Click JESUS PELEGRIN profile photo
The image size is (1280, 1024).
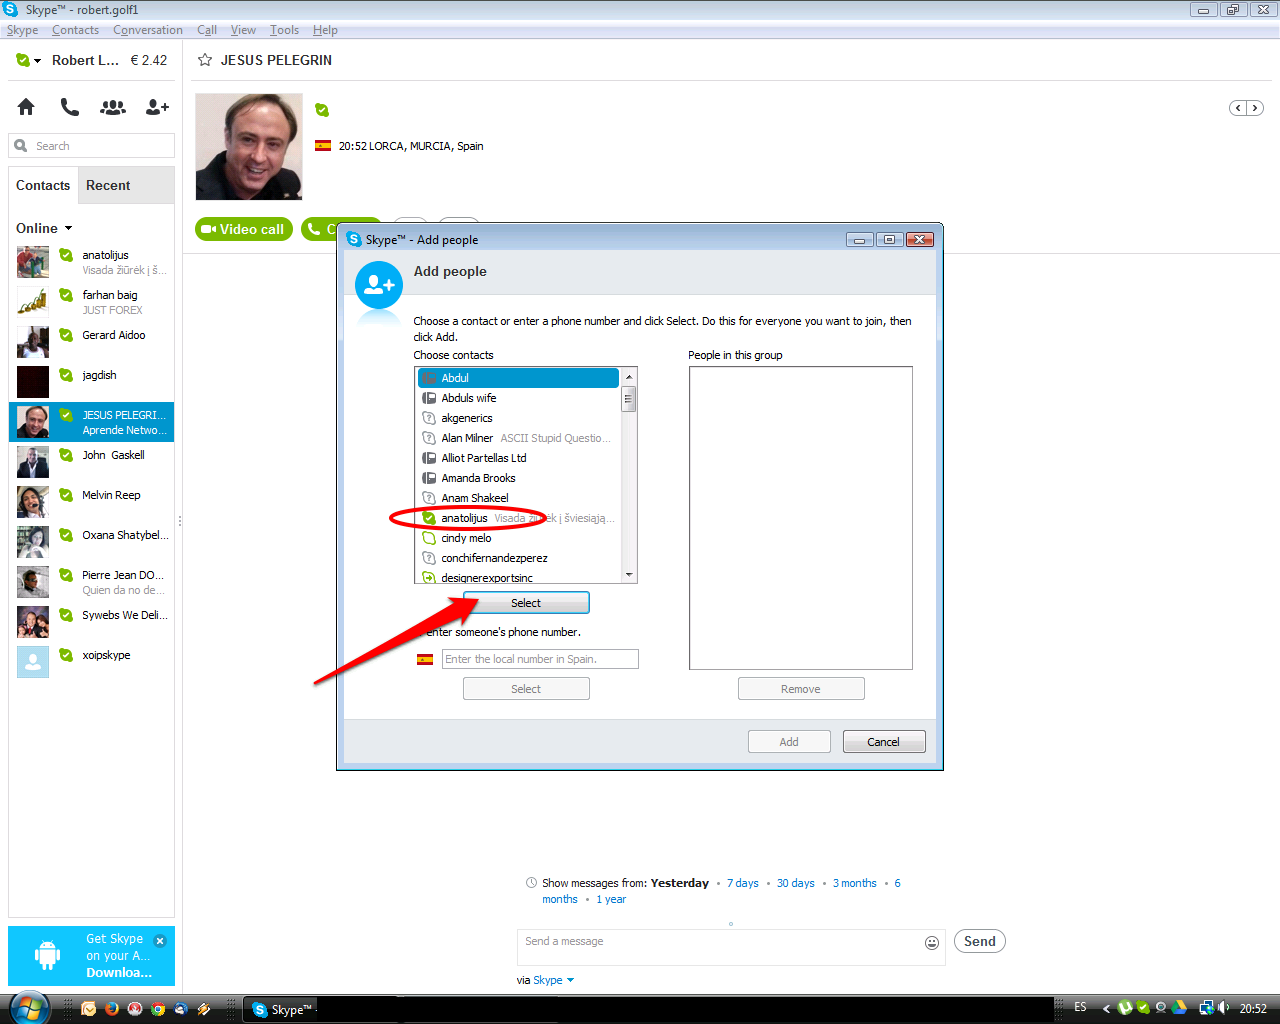249,147
